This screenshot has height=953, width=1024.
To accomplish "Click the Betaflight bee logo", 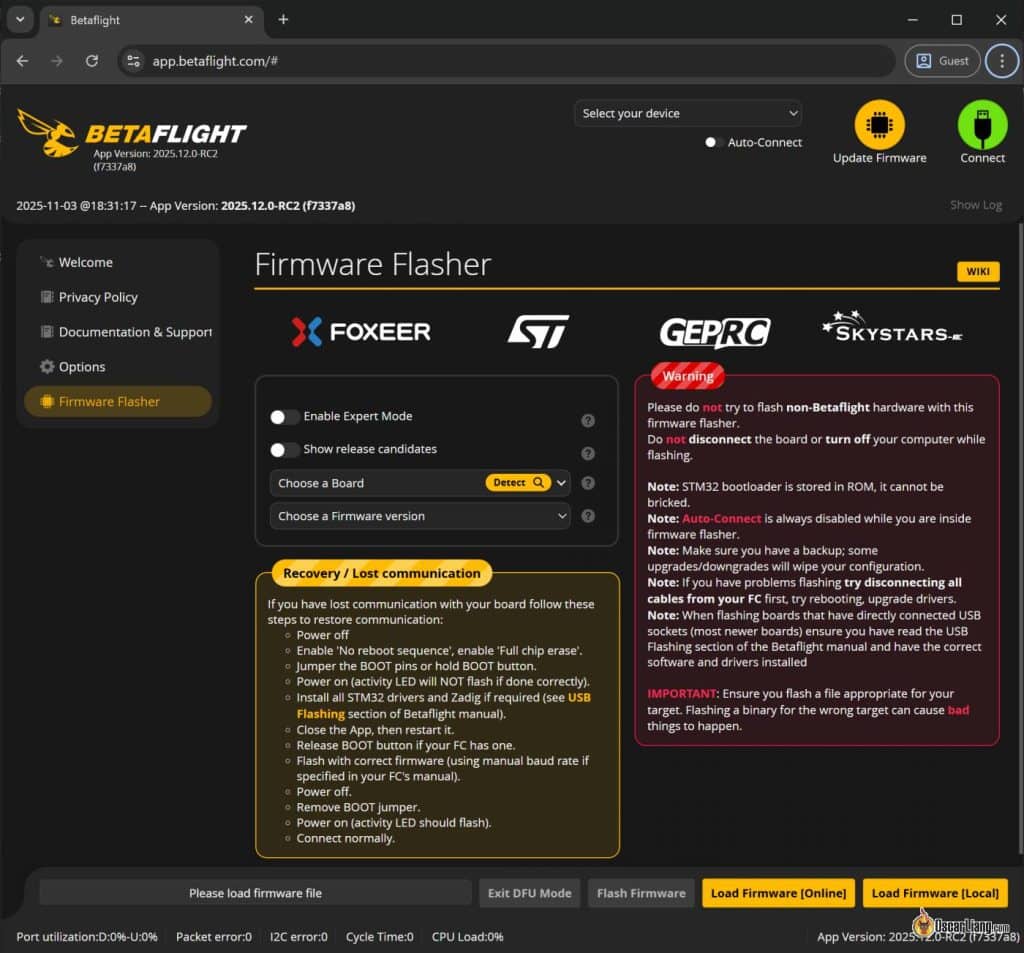I will (x=47, y=133).
